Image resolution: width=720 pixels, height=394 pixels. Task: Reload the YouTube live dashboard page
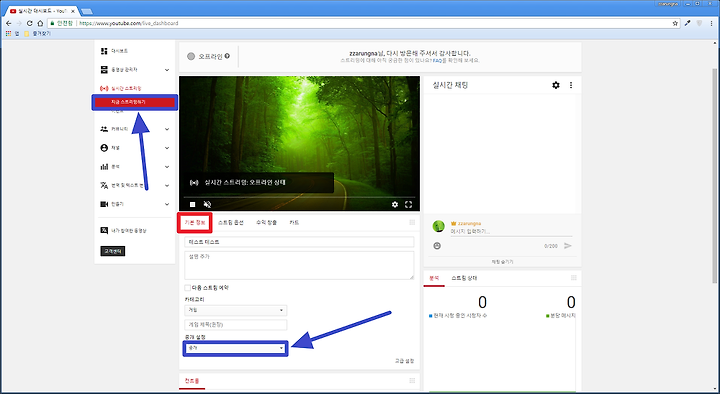pyautogui.click(x=29, y=23)
